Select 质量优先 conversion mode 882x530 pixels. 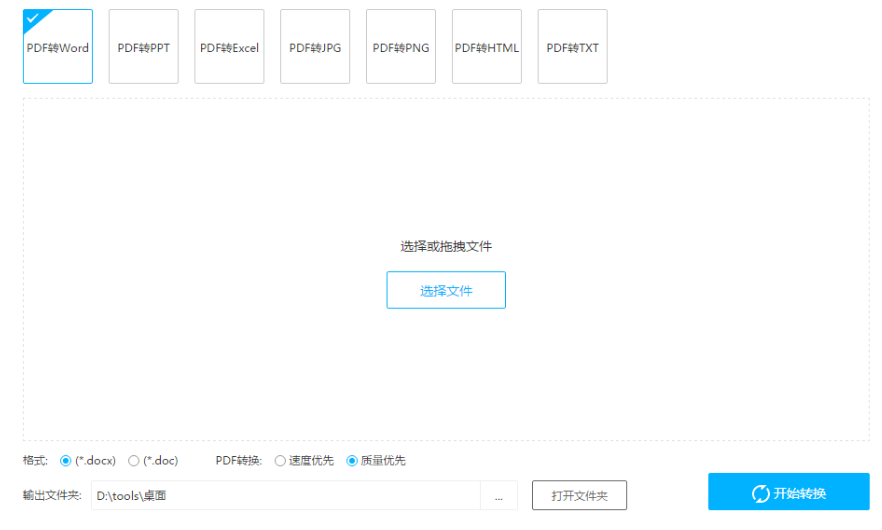[352, 461]
